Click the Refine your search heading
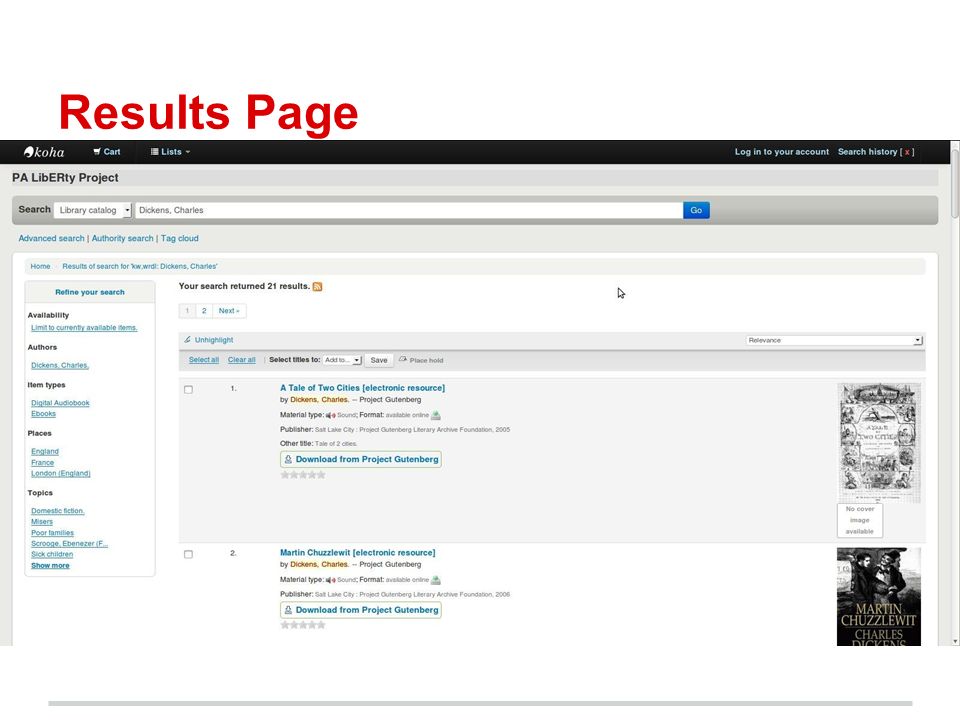This screenshot has width=960, height=720. tap(90, 292)
